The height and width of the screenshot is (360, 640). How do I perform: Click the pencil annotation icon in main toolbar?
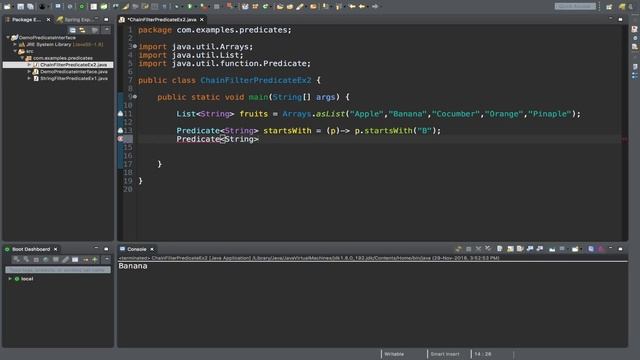click(300, 6)
